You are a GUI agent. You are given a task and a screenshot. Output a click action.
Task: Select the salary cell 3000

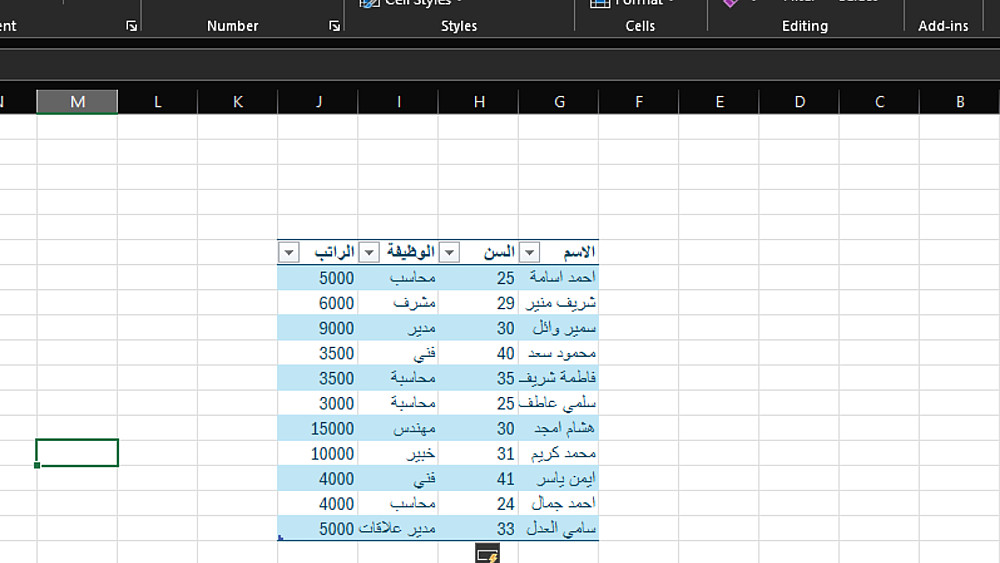318,403
